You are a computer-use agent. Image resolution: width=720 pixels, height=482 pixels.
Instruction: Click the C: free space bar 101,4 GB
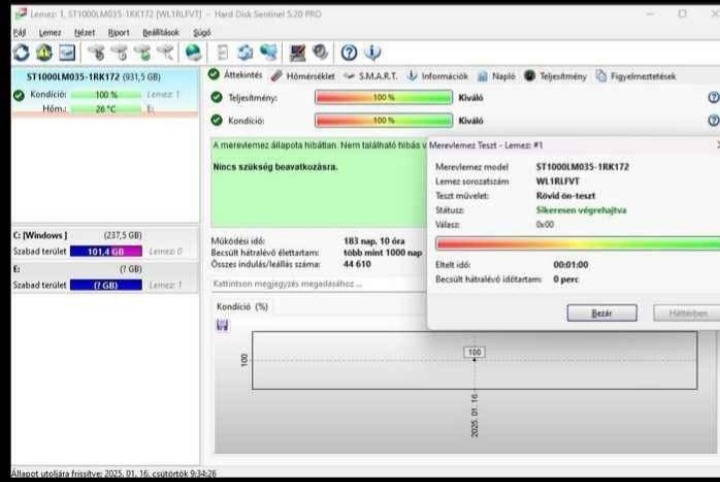pos(106,252)
